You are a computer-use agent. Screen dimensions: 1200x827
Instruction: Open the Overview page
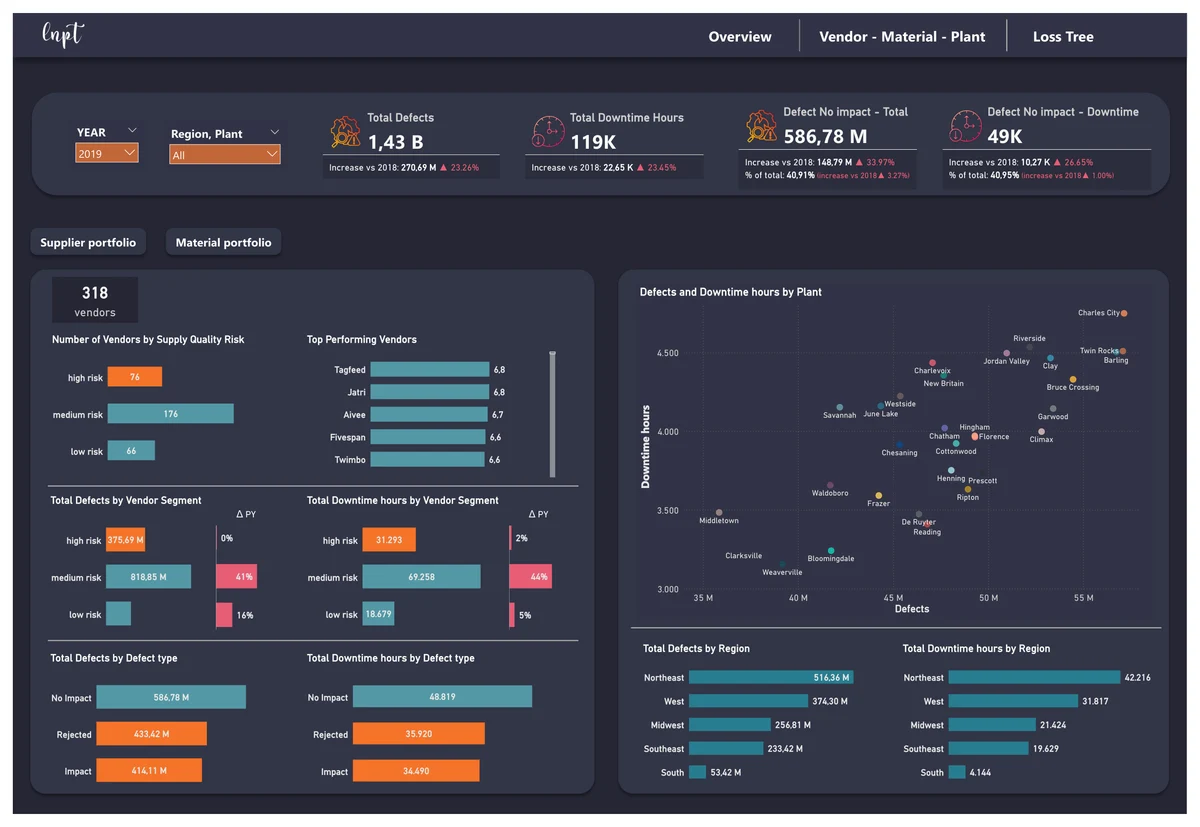tap(740, 37)
